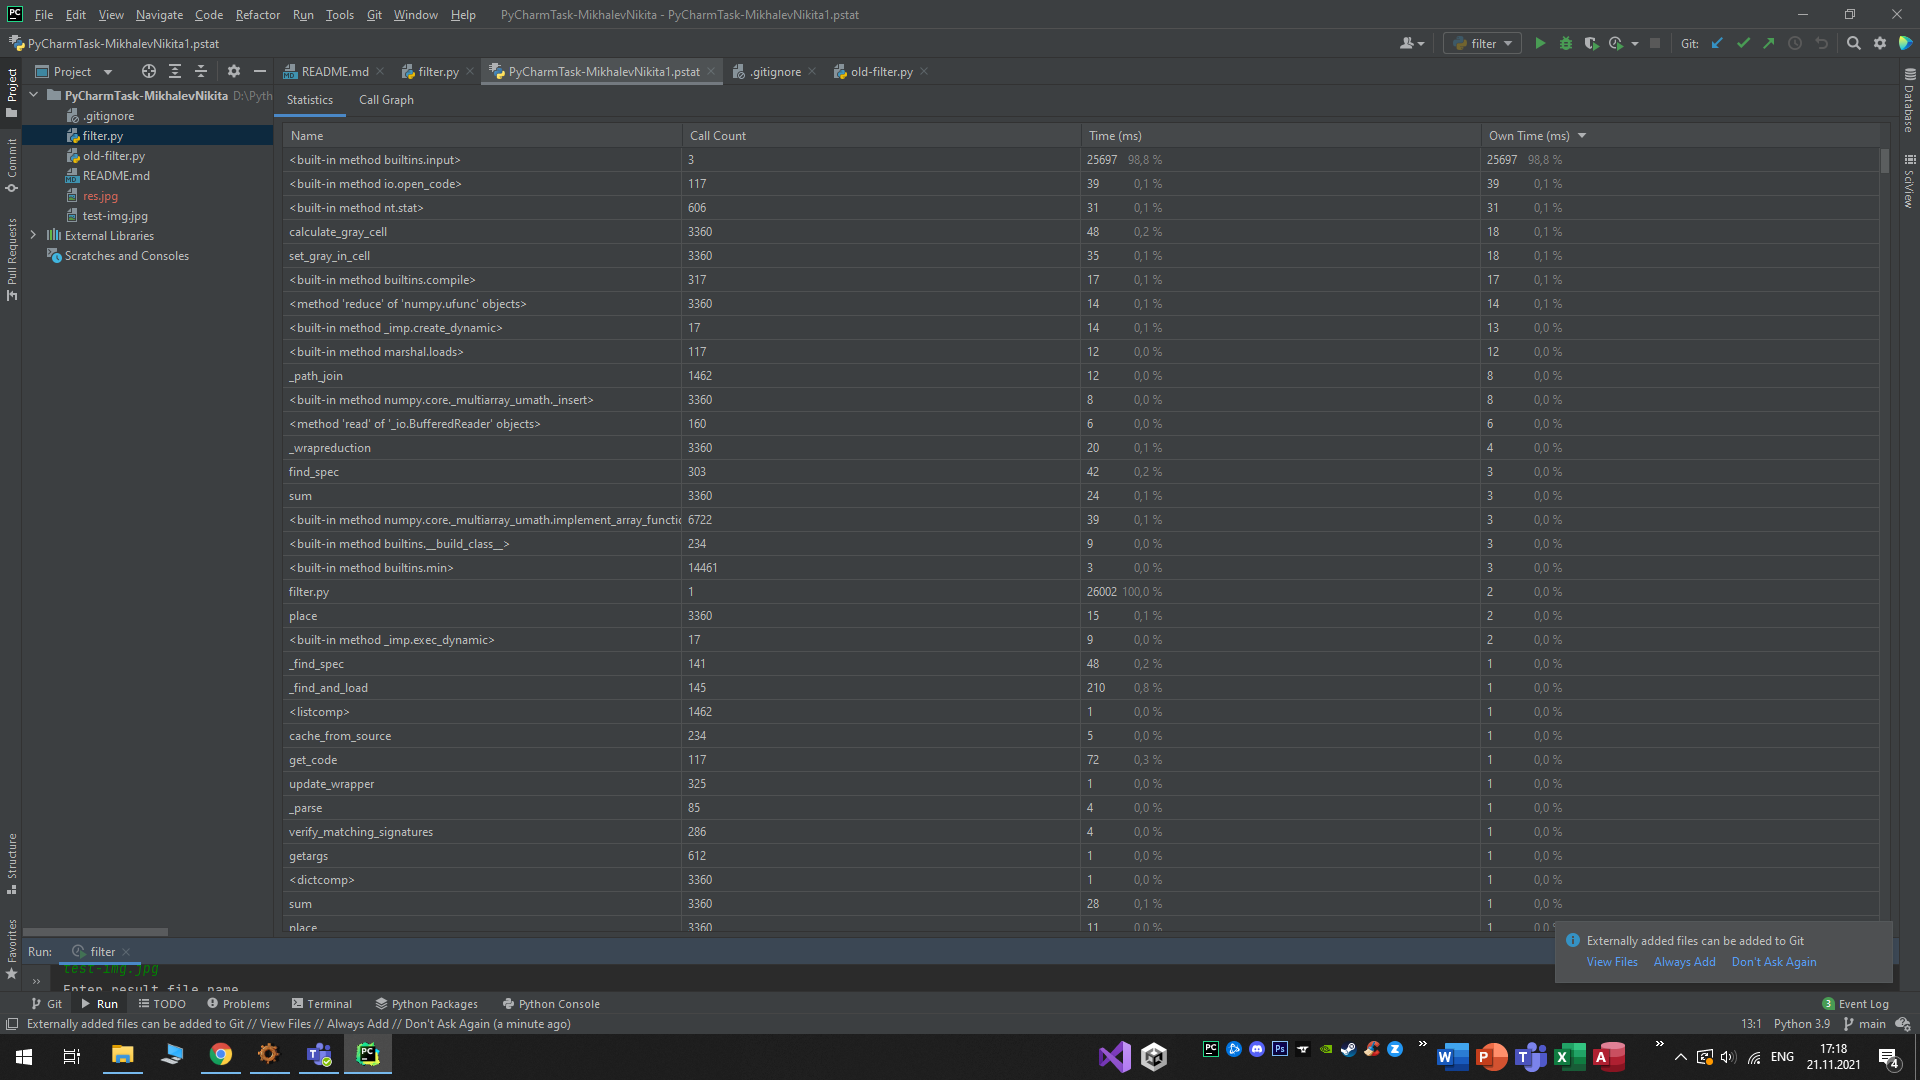Open the Commit tool window on left sidebar
Viewport: 1920px width, 1080px height.
click(12, 165)
